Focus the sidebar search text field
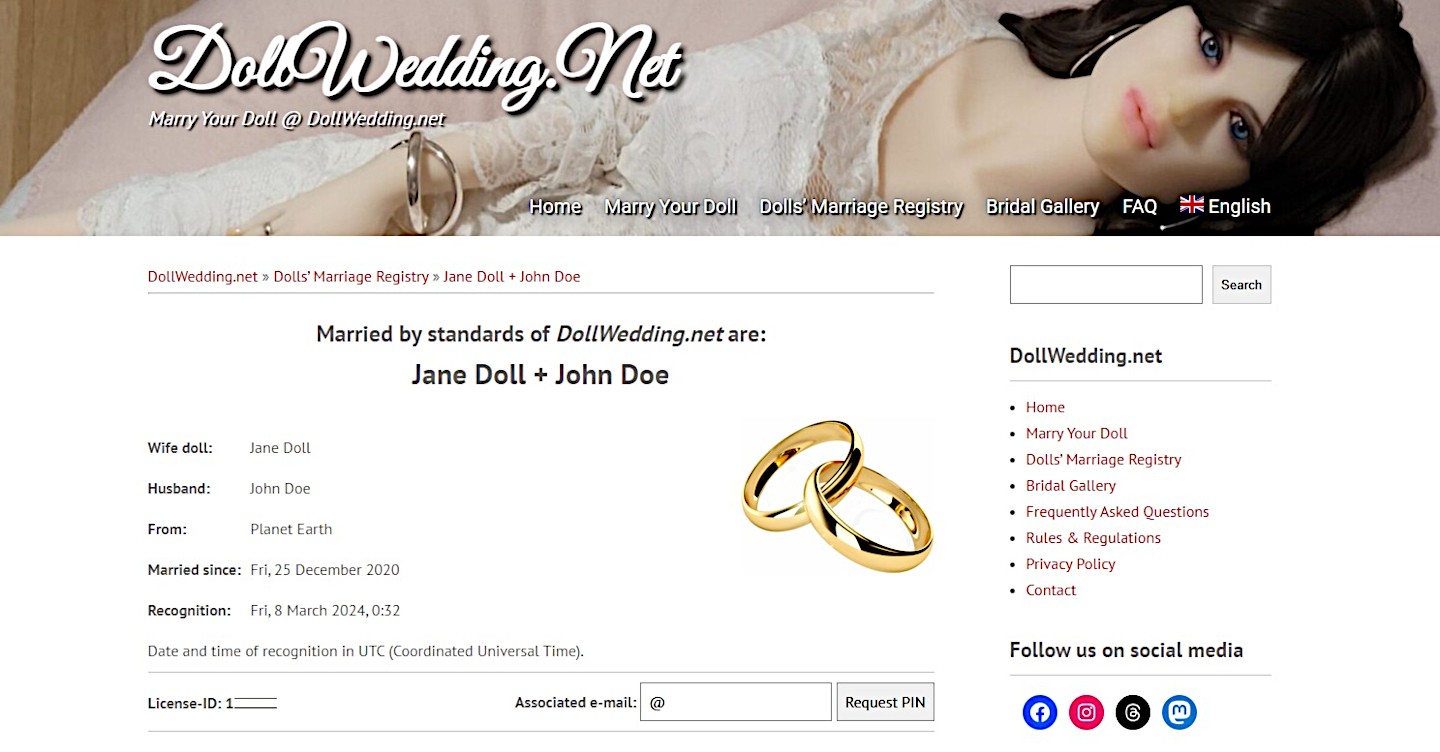 coord(1106,284)
